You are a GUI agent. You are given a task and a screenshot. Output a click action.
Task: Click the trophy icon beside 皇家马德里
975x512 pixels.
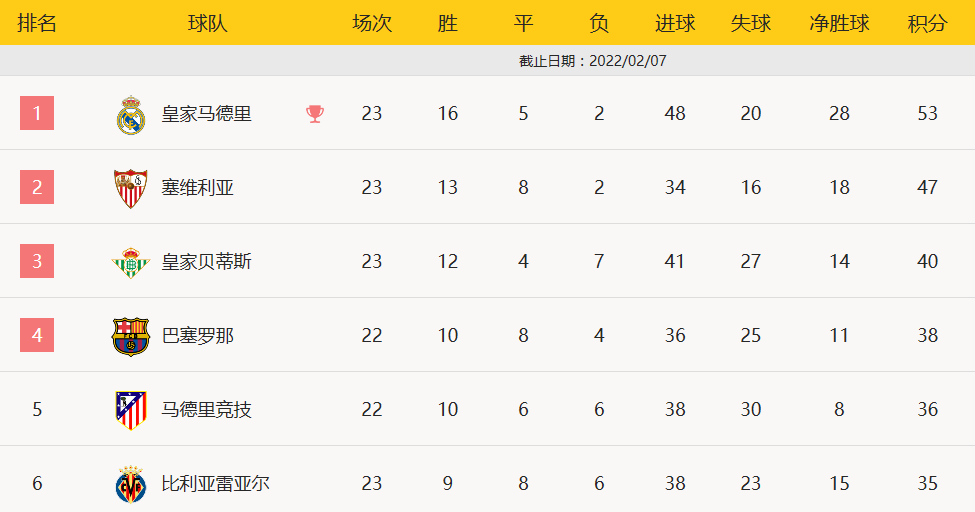pos(315,114)
